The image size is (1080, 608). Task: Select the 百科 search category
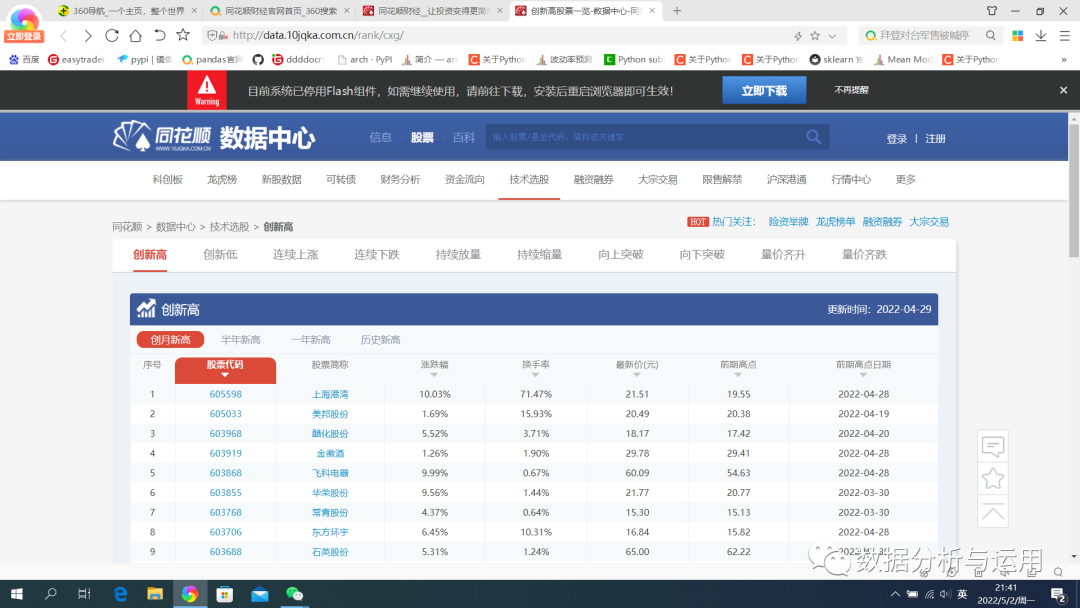pyautogui.click(x=464, y=138)
